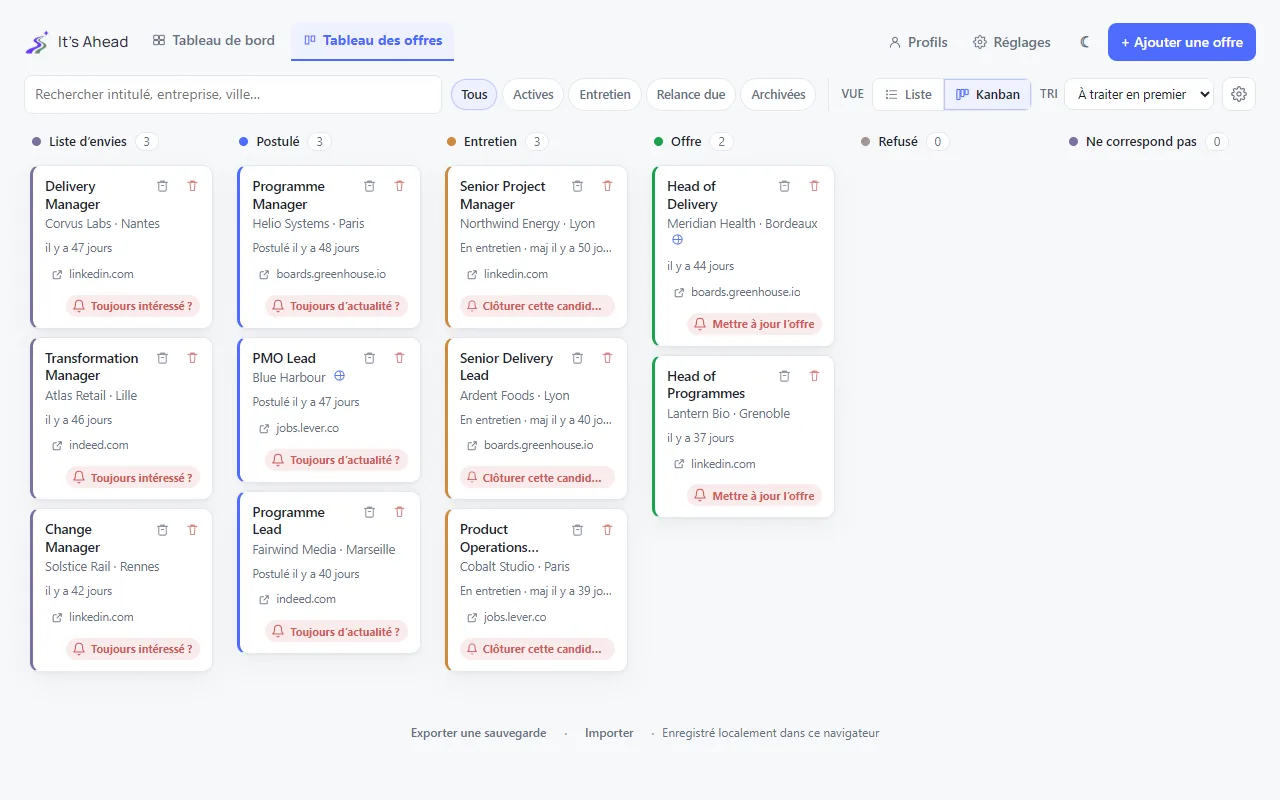This screenshot has height=800, width=1280.
Task: Focus the search offers input field
Action: (x=233, y=94)
